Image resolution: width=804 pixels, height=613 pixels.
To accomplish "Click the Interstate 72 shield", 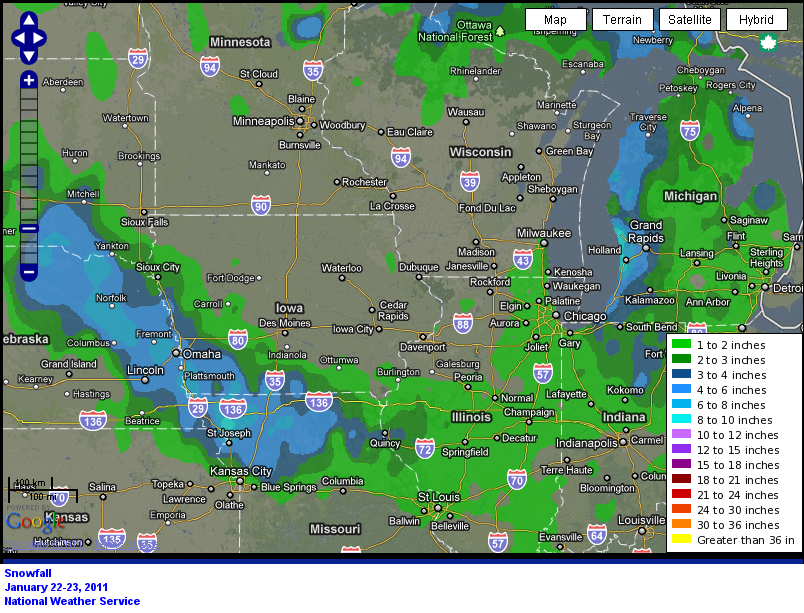I will point(425,449).
